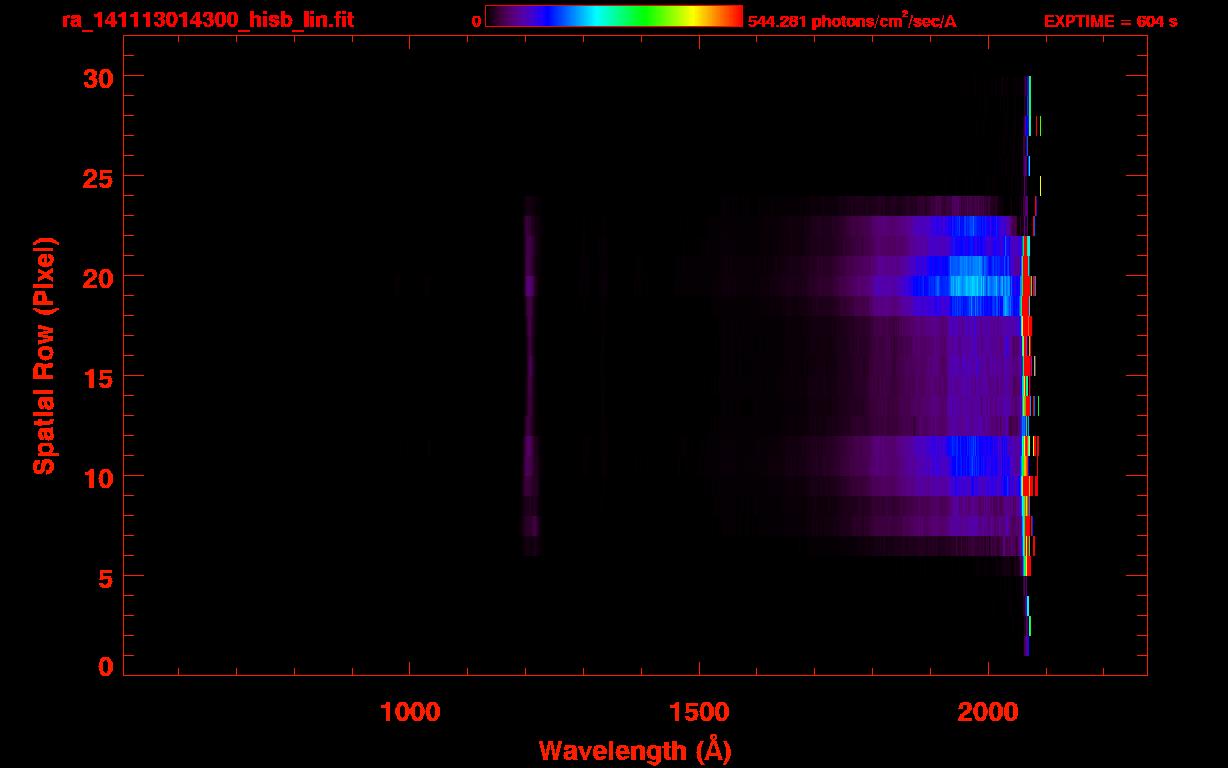The width and height of the screenshot is (1228, 768).
Task: Select the 544.281 photons/cm²/sec/A maximum label
Action: [851, 21]
